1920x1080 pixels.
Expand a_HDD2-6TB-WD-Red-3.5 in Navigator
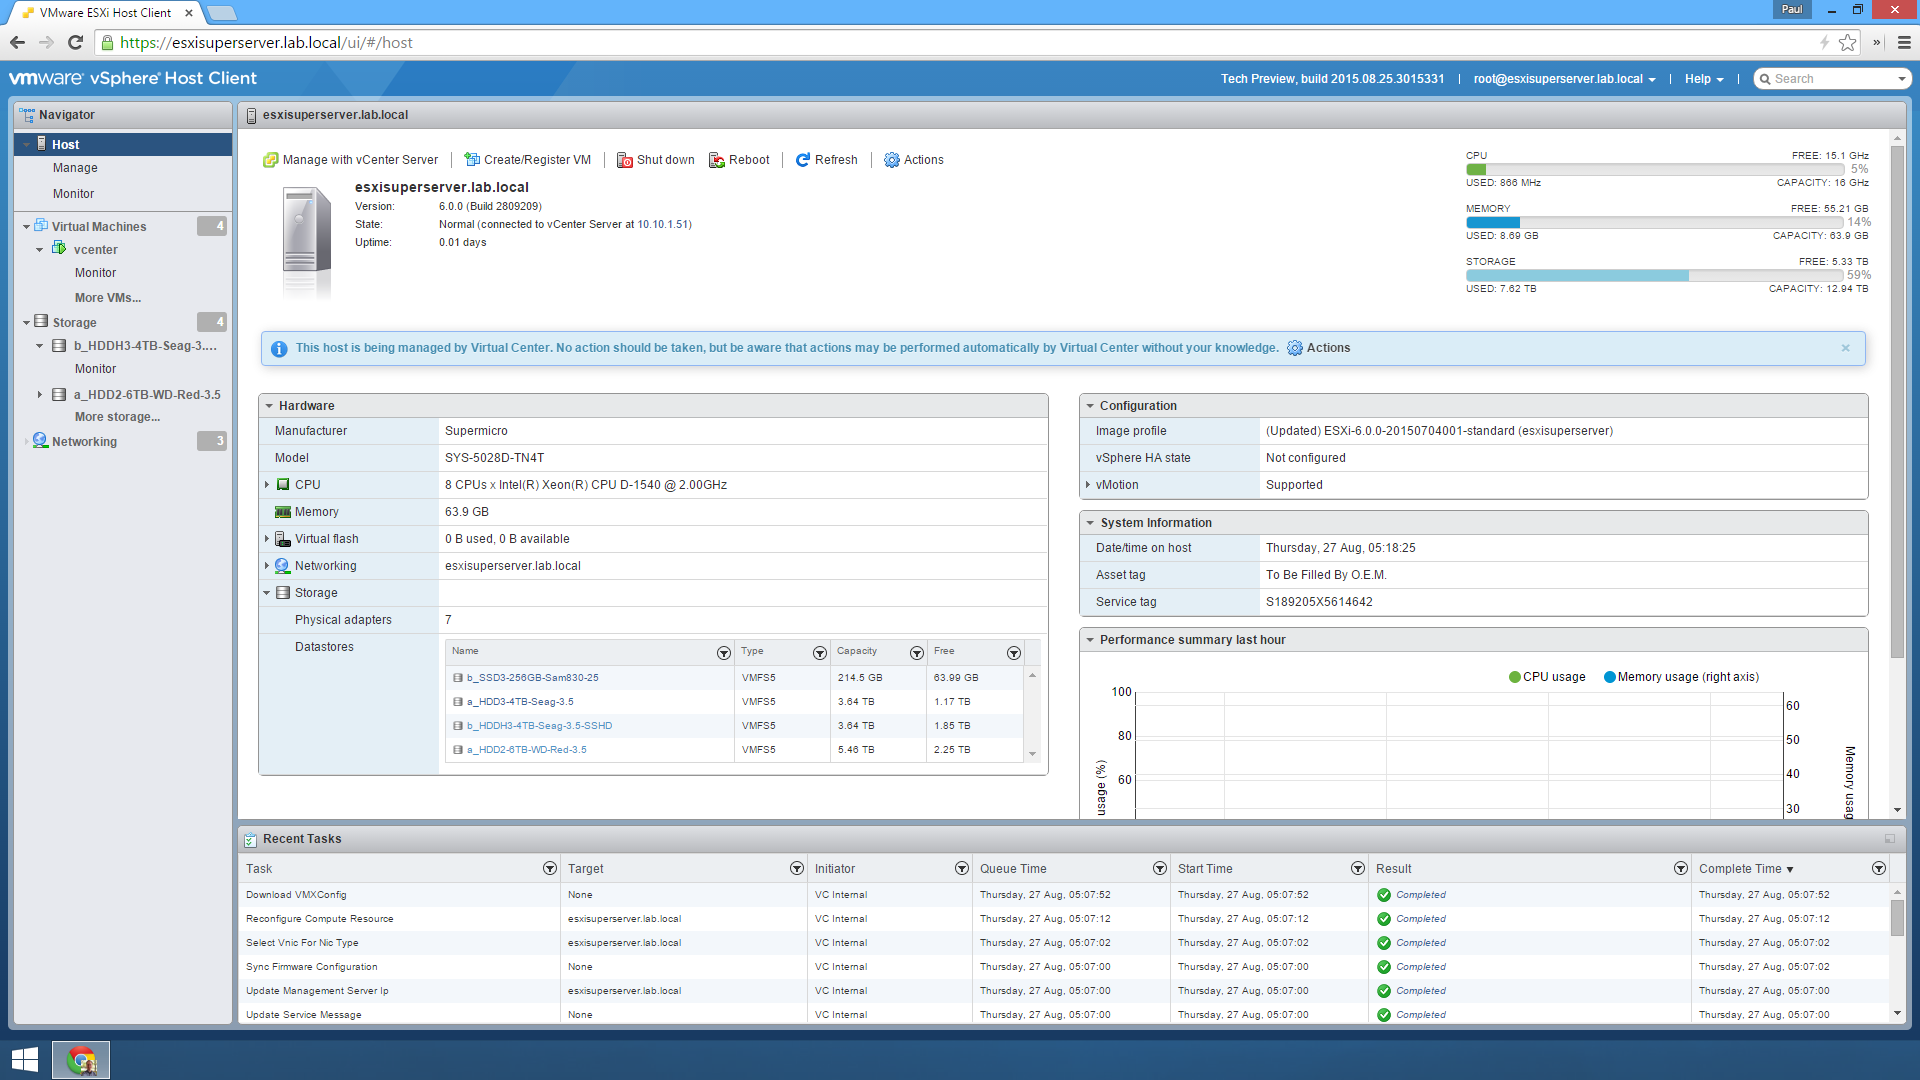(x=40, y=395)
